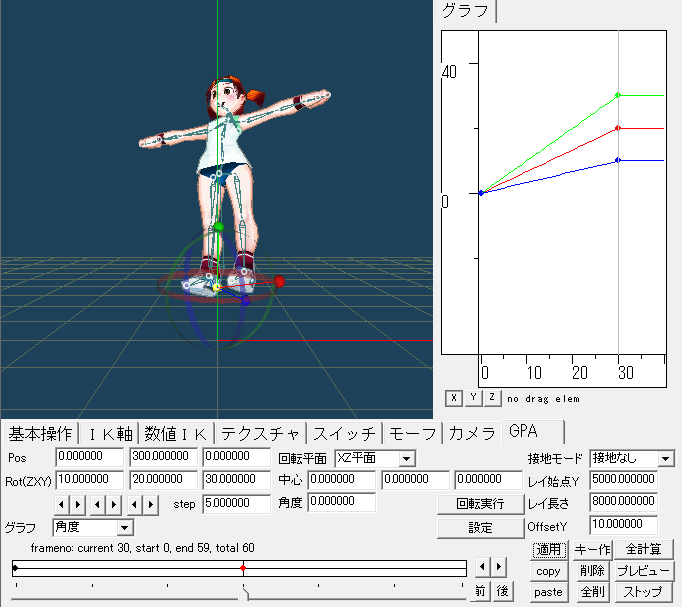
Task: Toggle the Y axis graph button
Action: tap(473, 397)
